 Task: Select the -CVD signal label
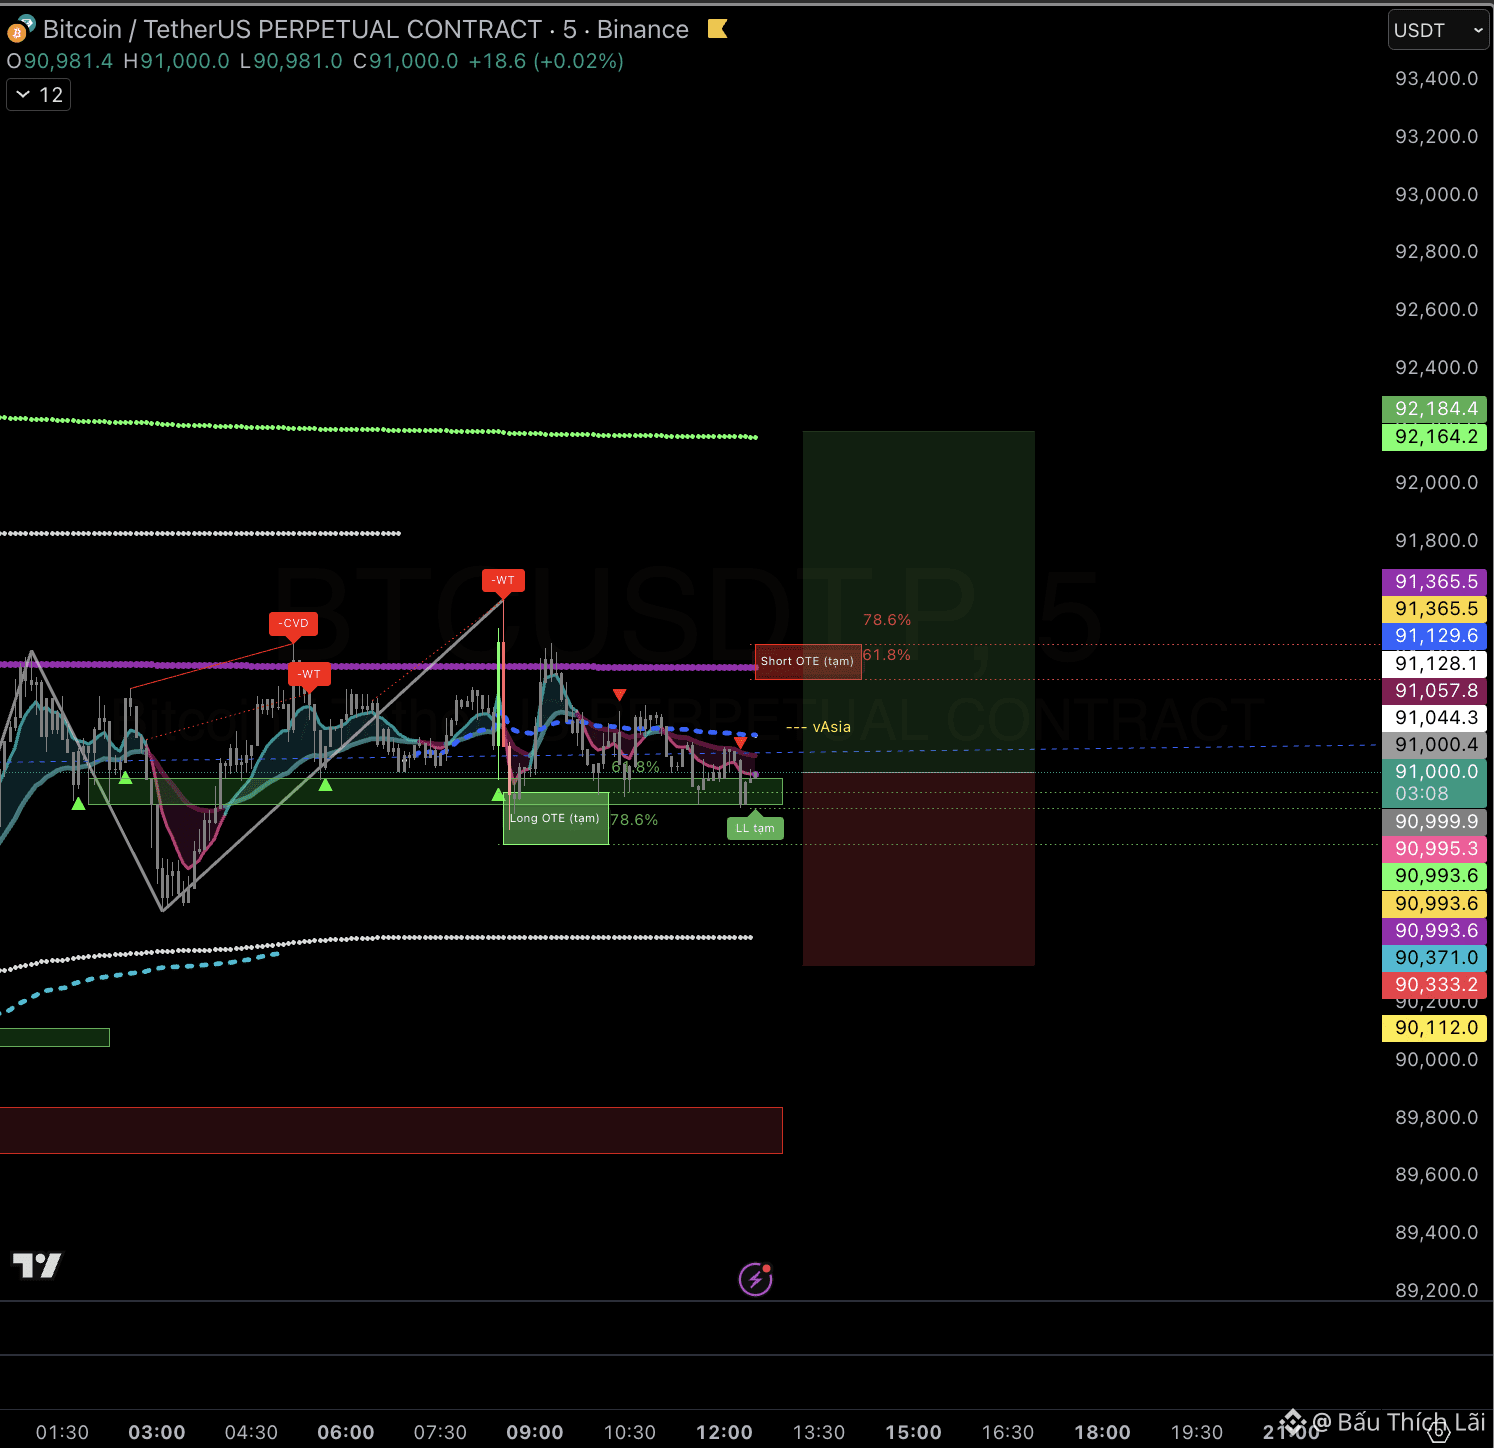(x=293, y=623)
